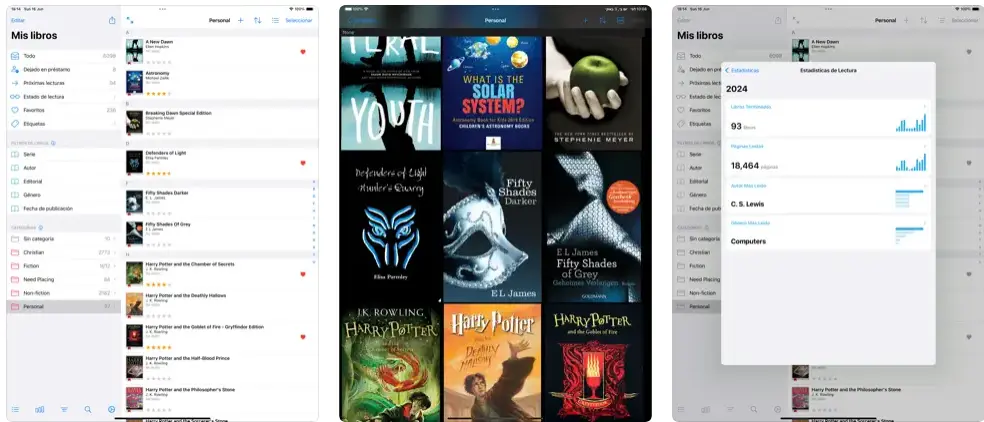Open Próximas lecturas list
Image resolution: width=984 pixels, height=422 pixels.
pyautogui.click(x=63, y=83)
